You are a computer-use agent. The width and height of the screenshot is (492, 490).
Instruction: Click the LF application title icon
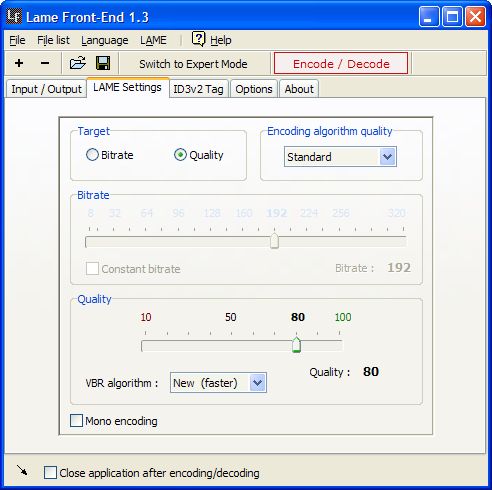[14, 16]
